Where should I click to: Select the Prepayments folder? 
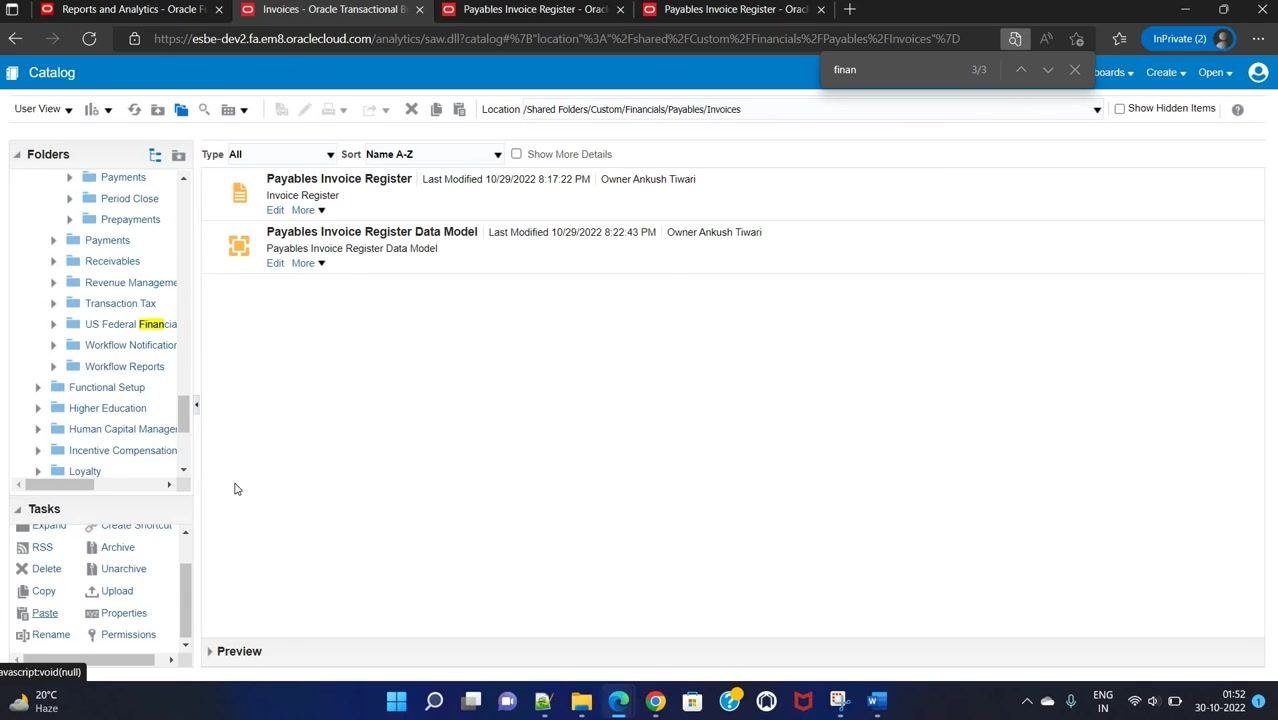tap(130, 220)
